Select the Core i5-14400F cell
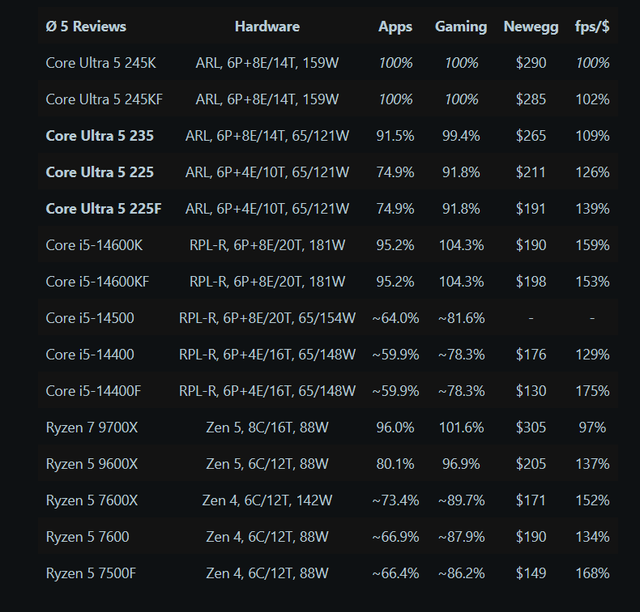The image size is (640, 612). [93, 391]
